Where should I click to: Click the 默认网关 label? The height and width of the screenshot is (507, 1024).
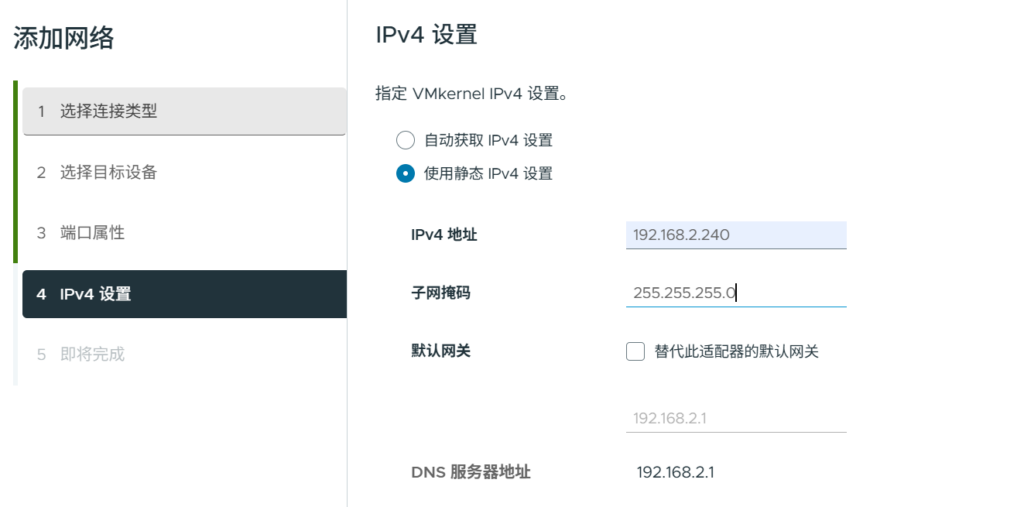pyautogui.click(x=440, y=351)
